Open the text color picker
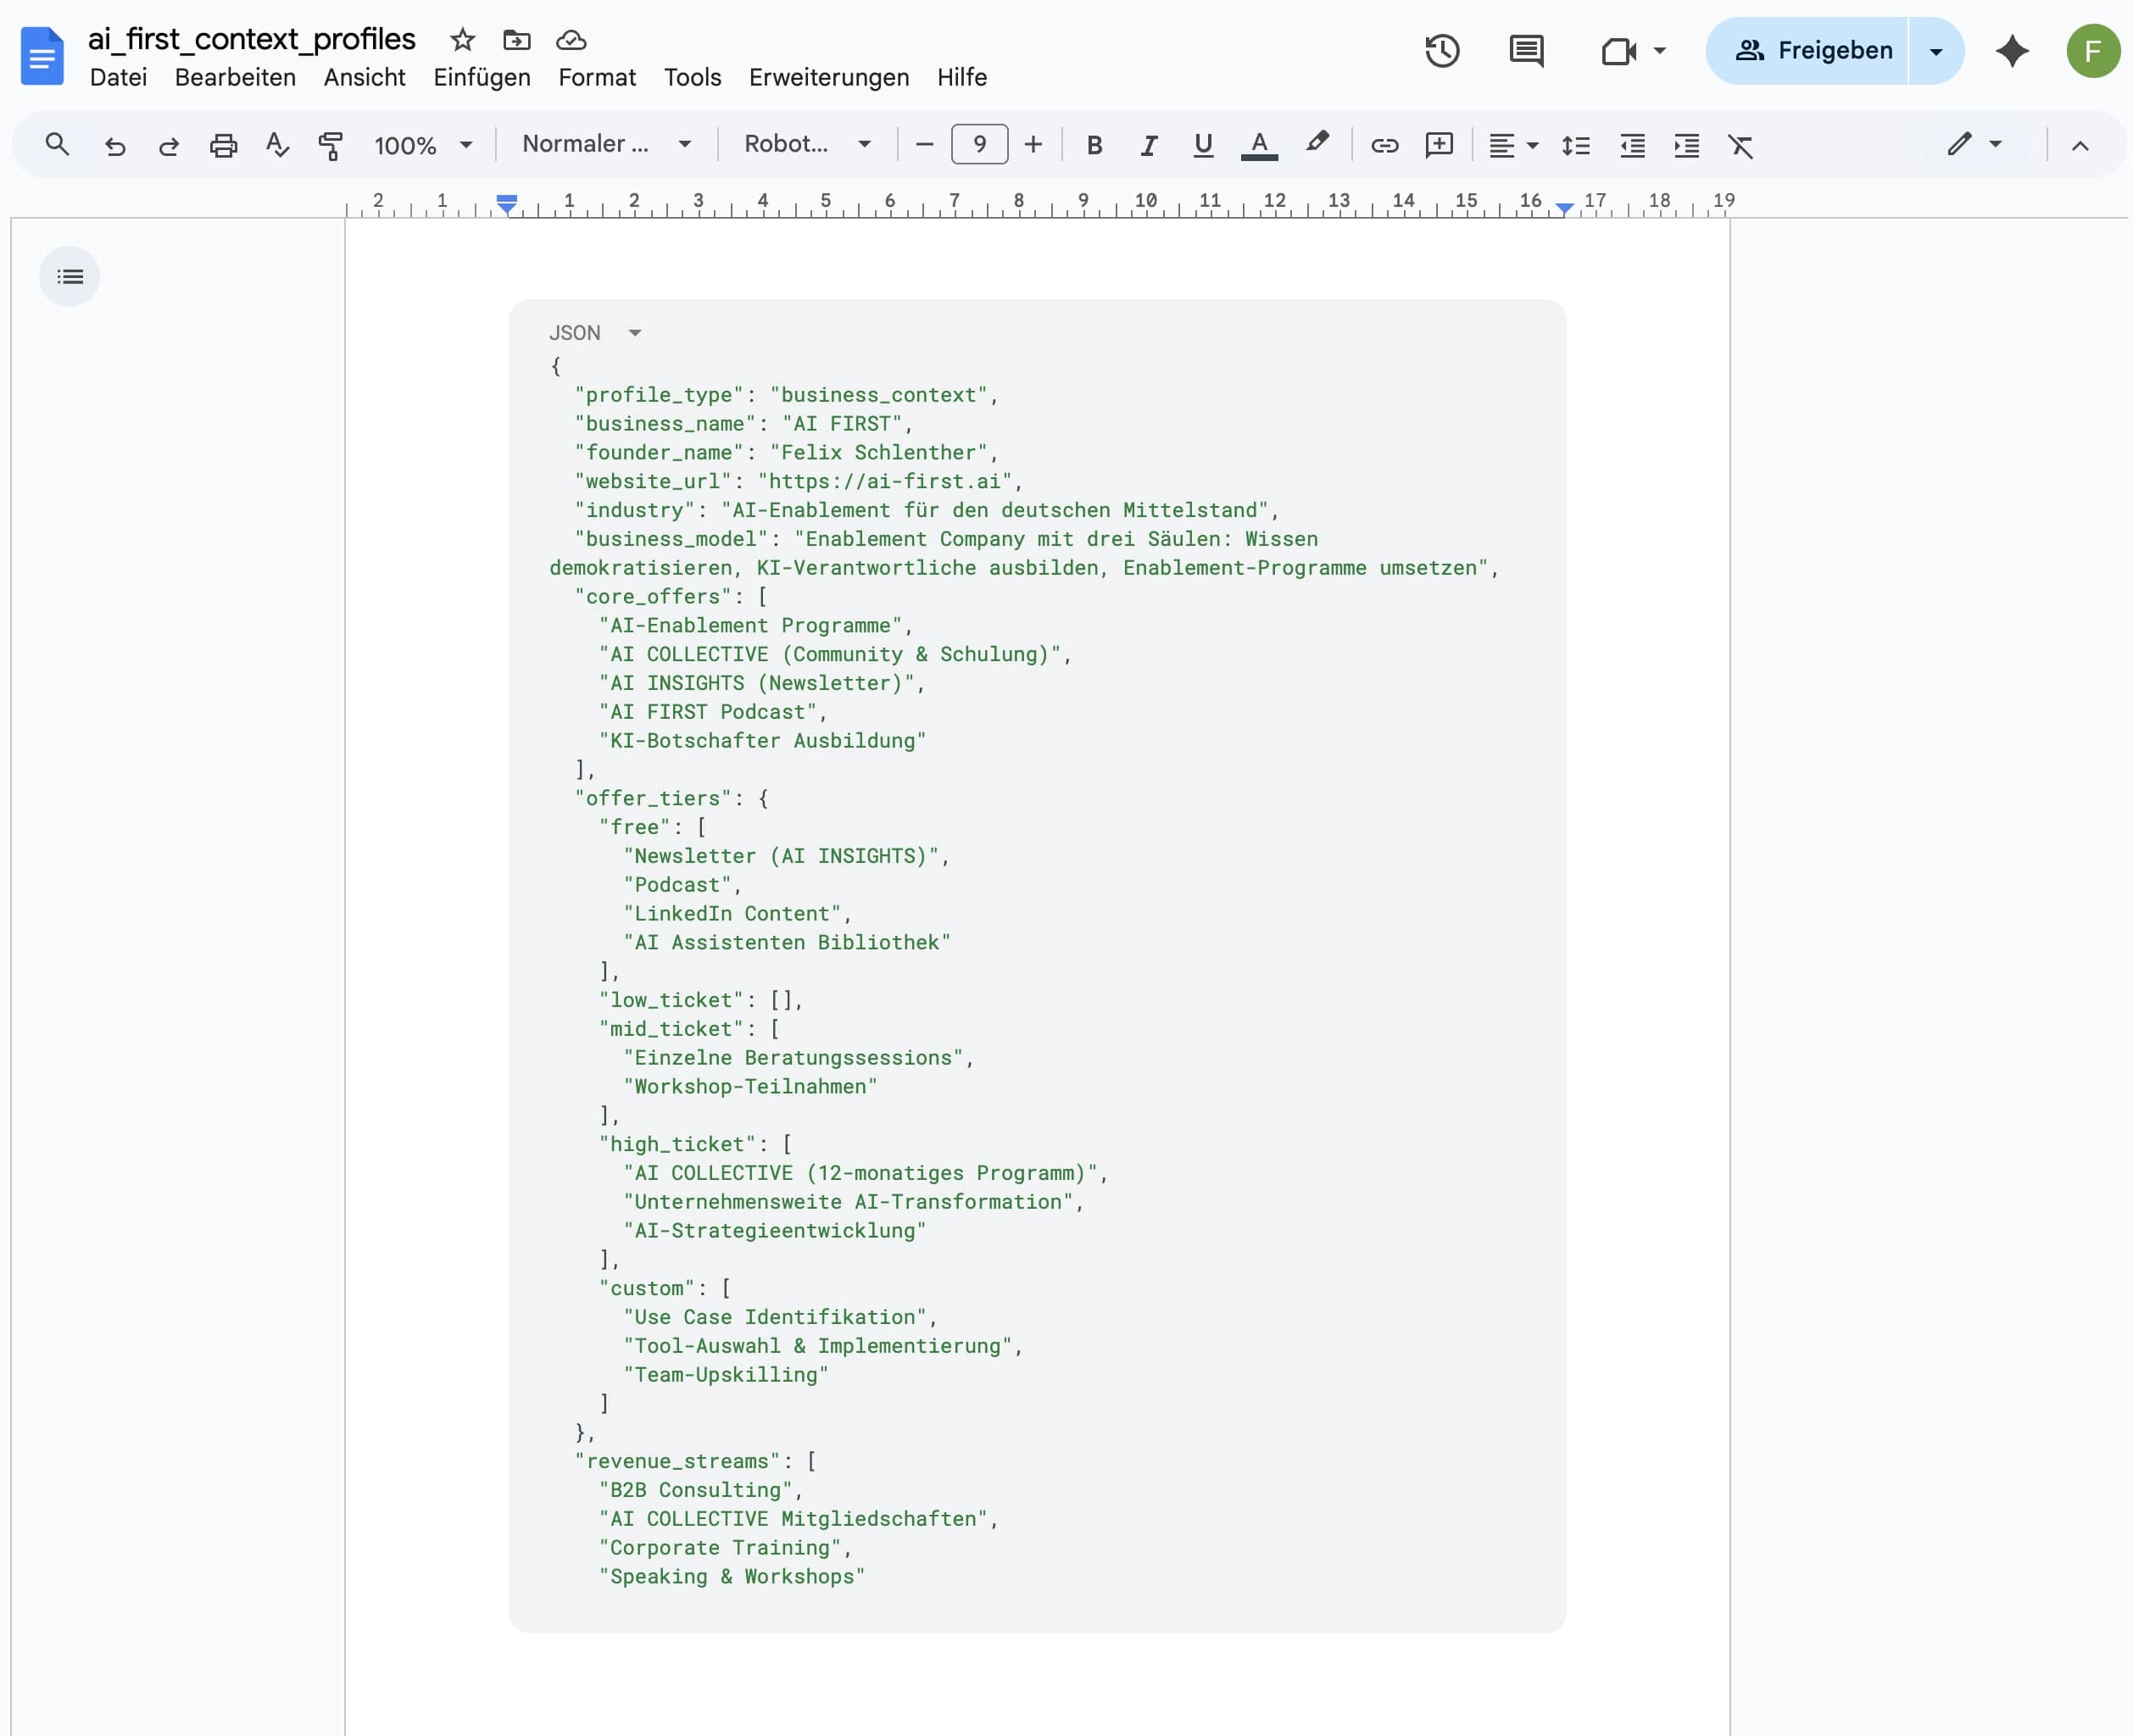Image resolution: width=2133 pixels, height=1736 pixels. click(1259, 146)
